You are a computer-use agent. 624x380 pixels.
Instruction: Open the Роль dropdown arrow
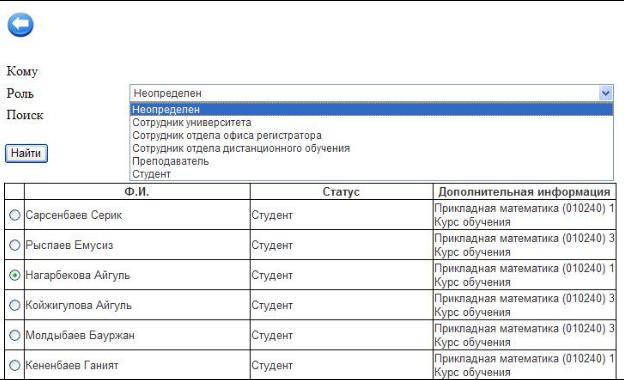605,93
